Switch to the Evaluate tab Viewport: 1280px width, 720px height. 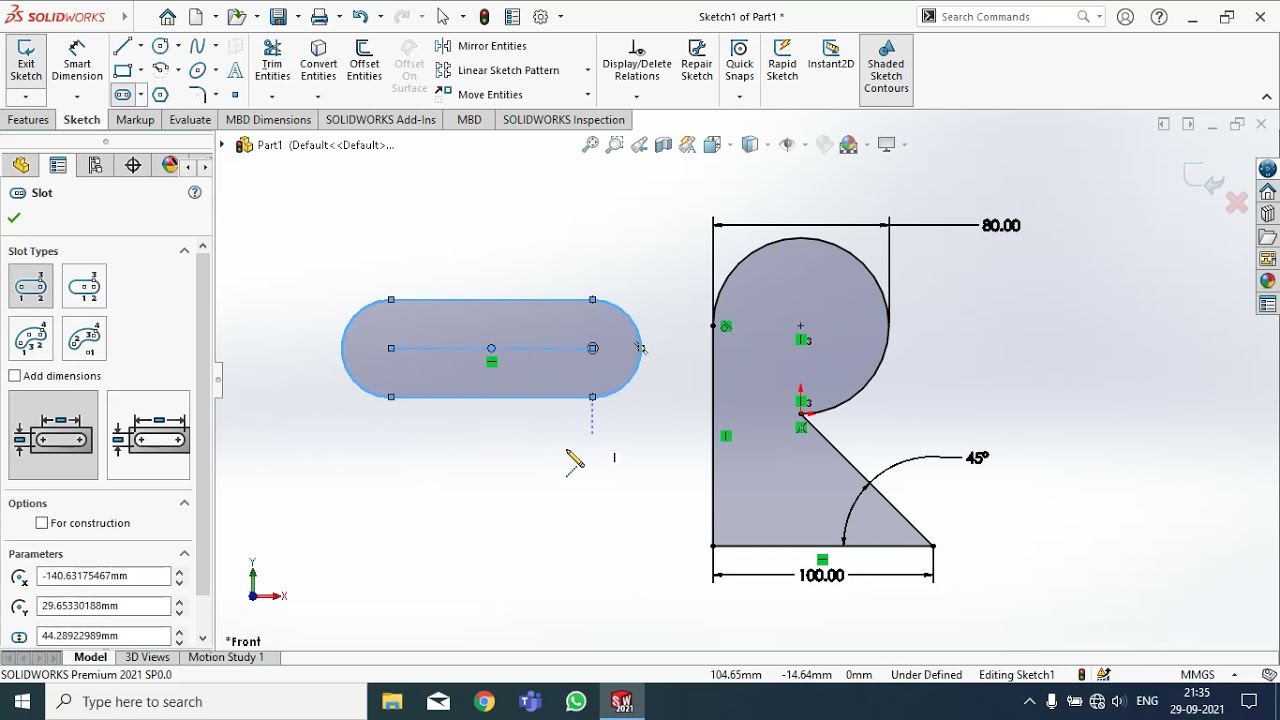(x=190, y=120)
